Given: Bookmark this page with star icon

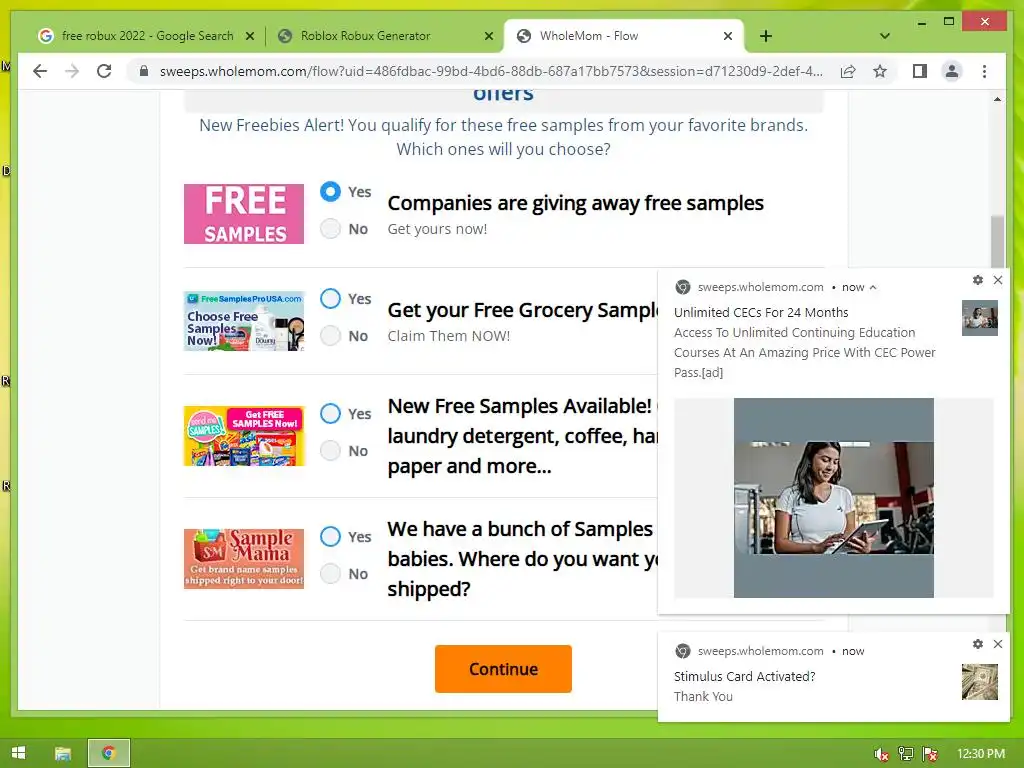Looking at the screenshot, I should point(880,71).
